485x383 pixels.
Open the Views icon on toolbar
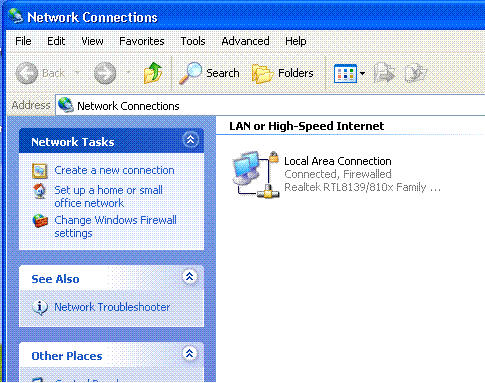(345, 73)
